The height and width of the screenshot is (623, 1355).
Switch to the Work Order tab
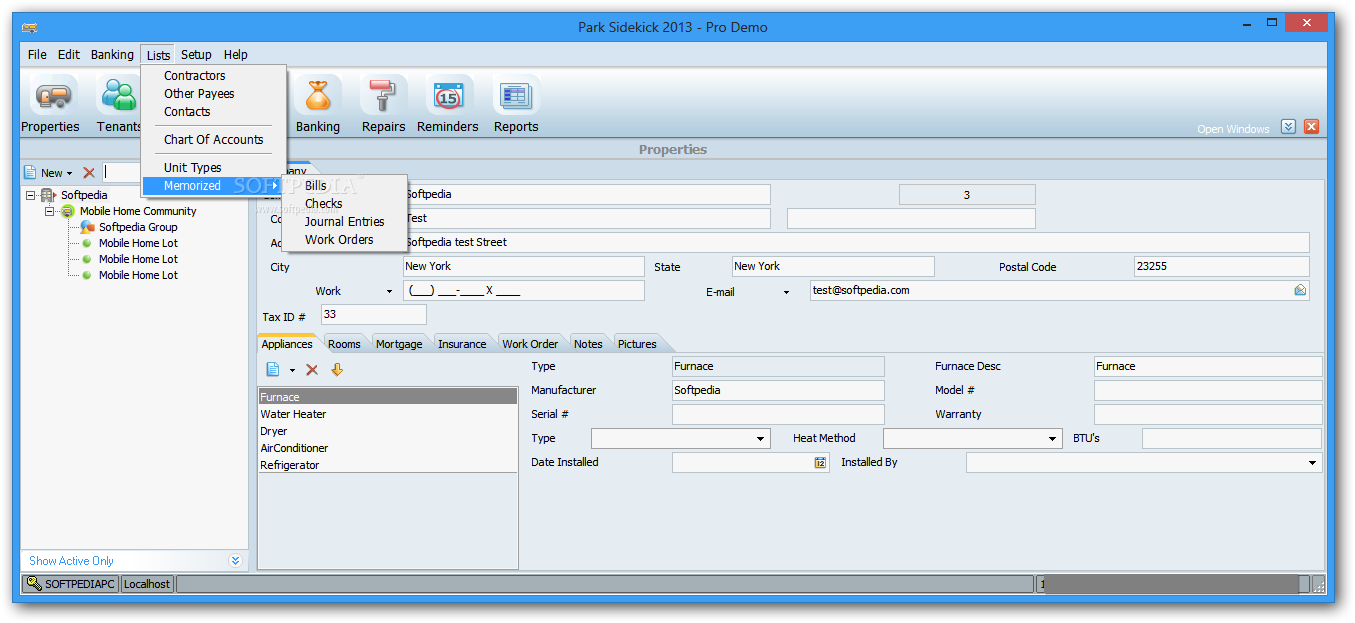pos(530,344)
